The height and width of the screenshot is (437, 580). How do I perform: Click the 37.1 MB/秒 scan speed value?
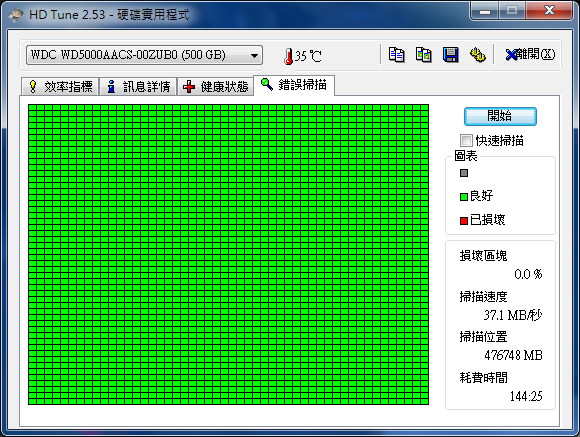[513, 315]
